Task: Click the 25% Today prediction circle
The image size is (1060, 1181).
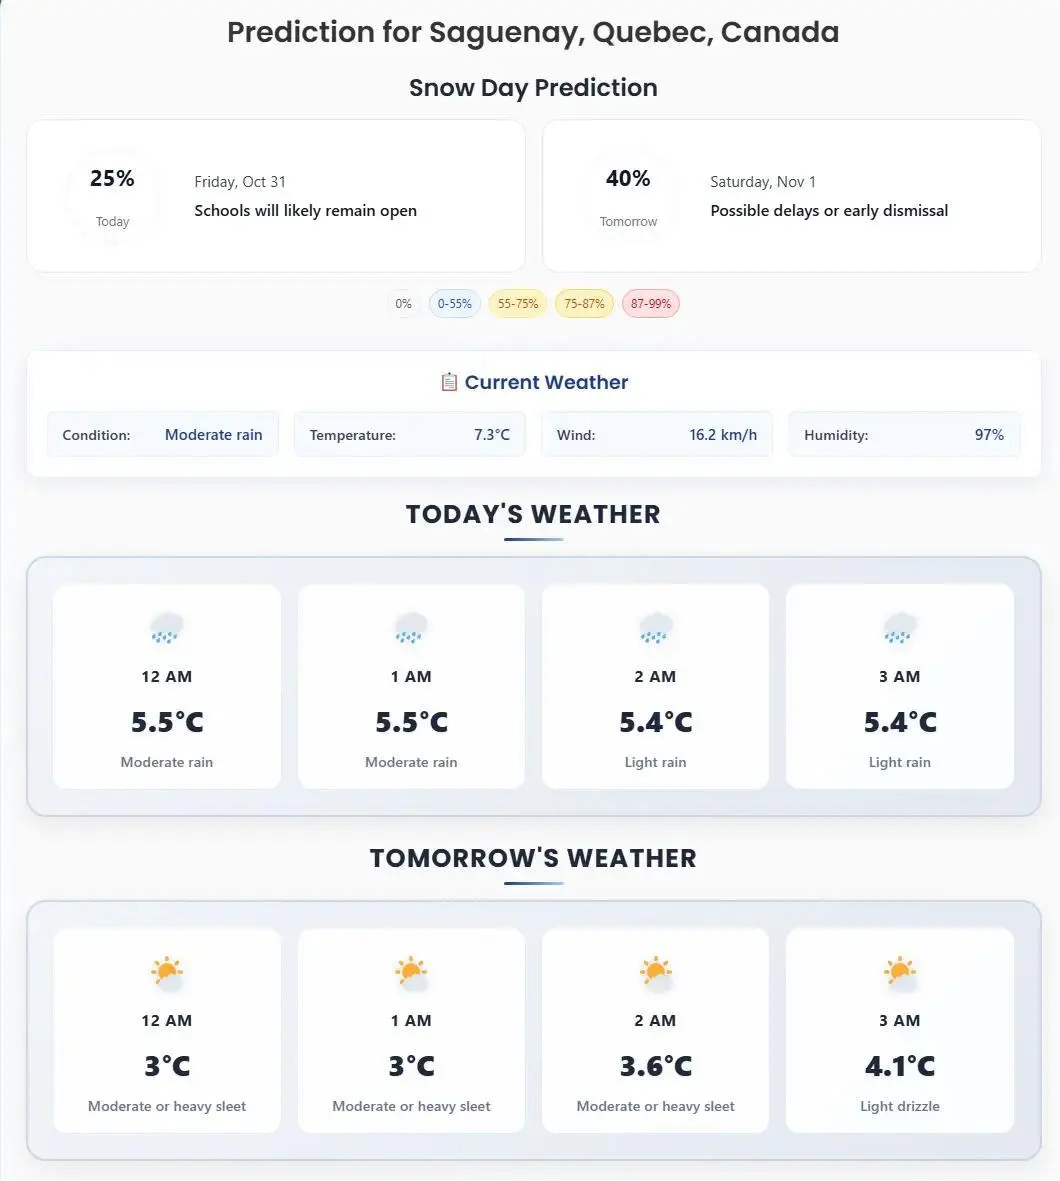Action: [x=112, y=196]
